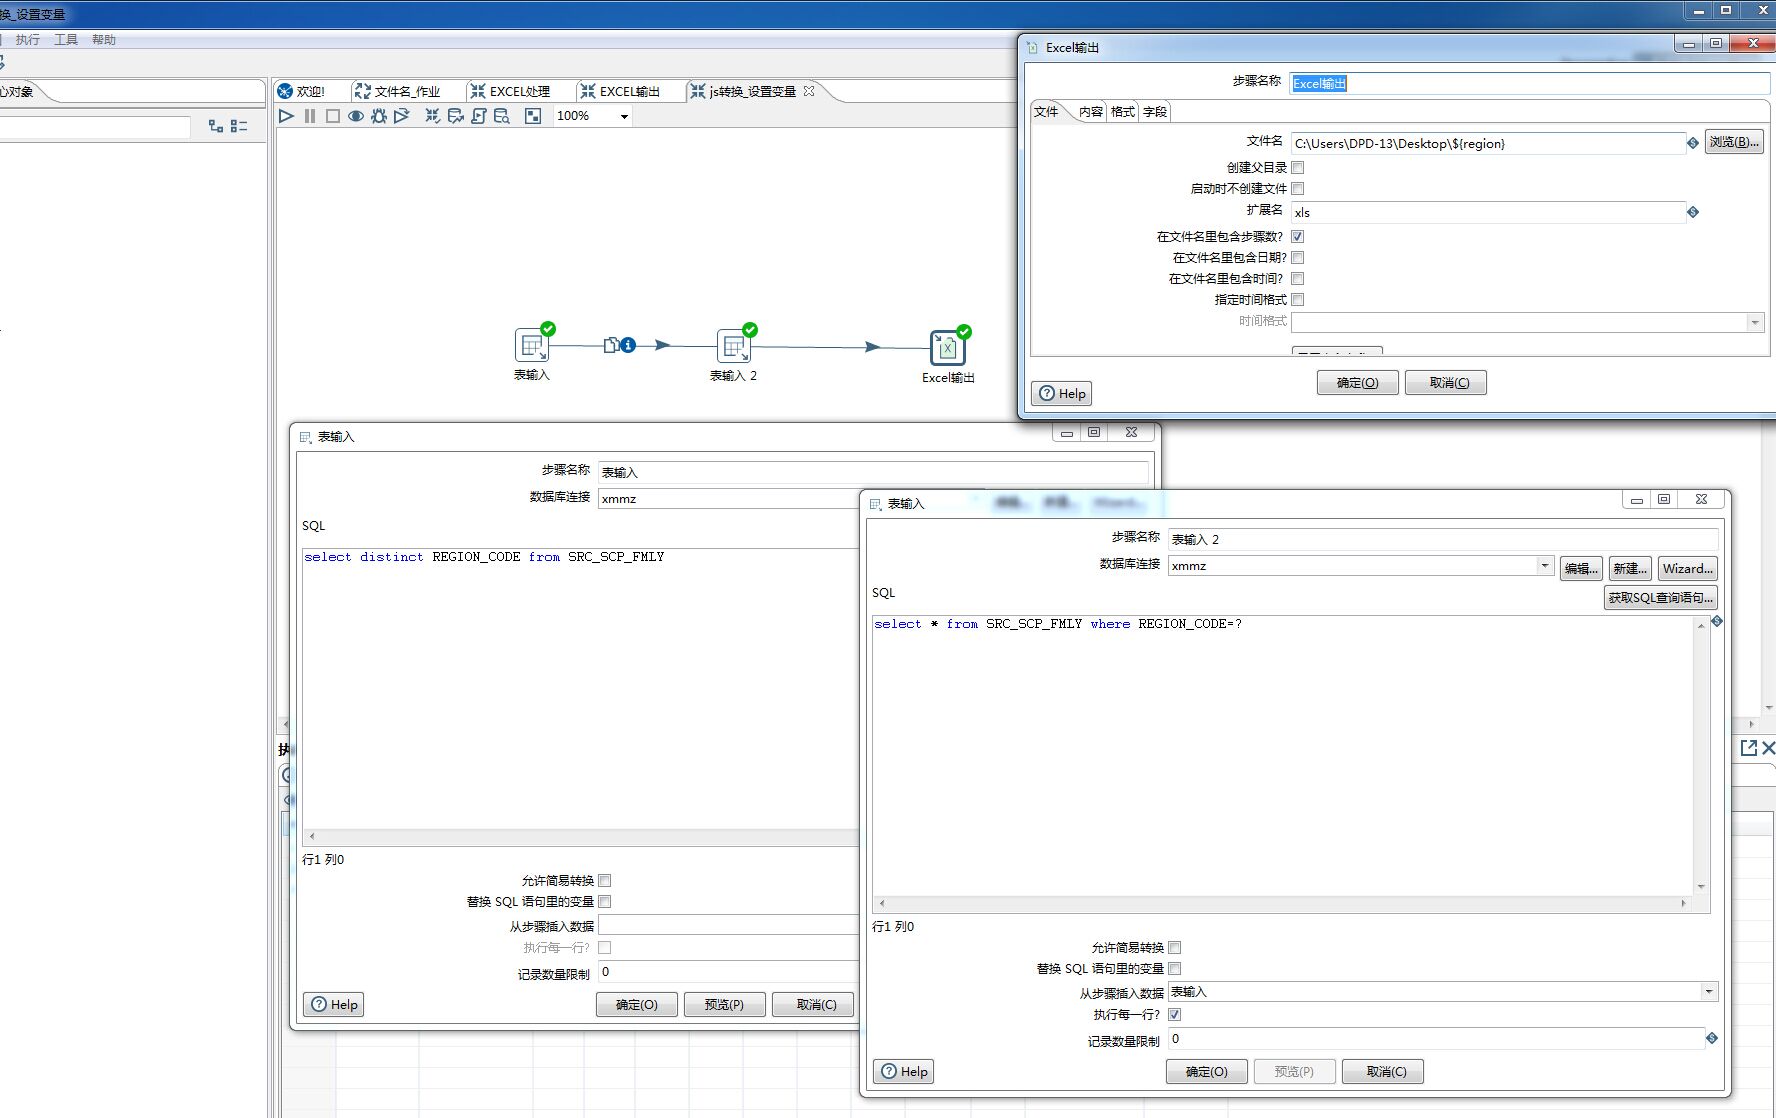Open the 字段 tab in Excel输出 dialog
Image resolution: width=1776 pixels, height=1118 pixels.
1155,112
